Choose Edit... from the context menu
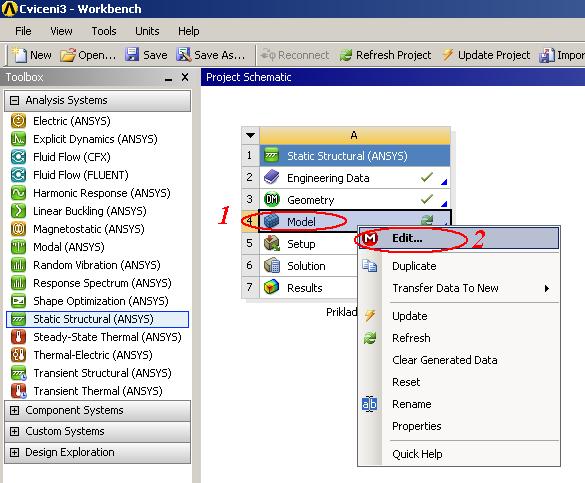The image size is (585, 483). 459,238
